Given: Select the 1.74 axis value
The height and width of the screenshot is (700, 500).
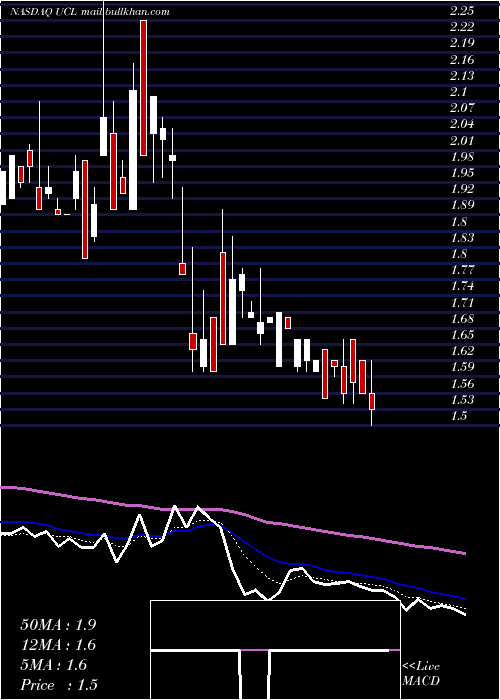Looking at the screenshot, I should pyautogui.click(x=462, y=287).
